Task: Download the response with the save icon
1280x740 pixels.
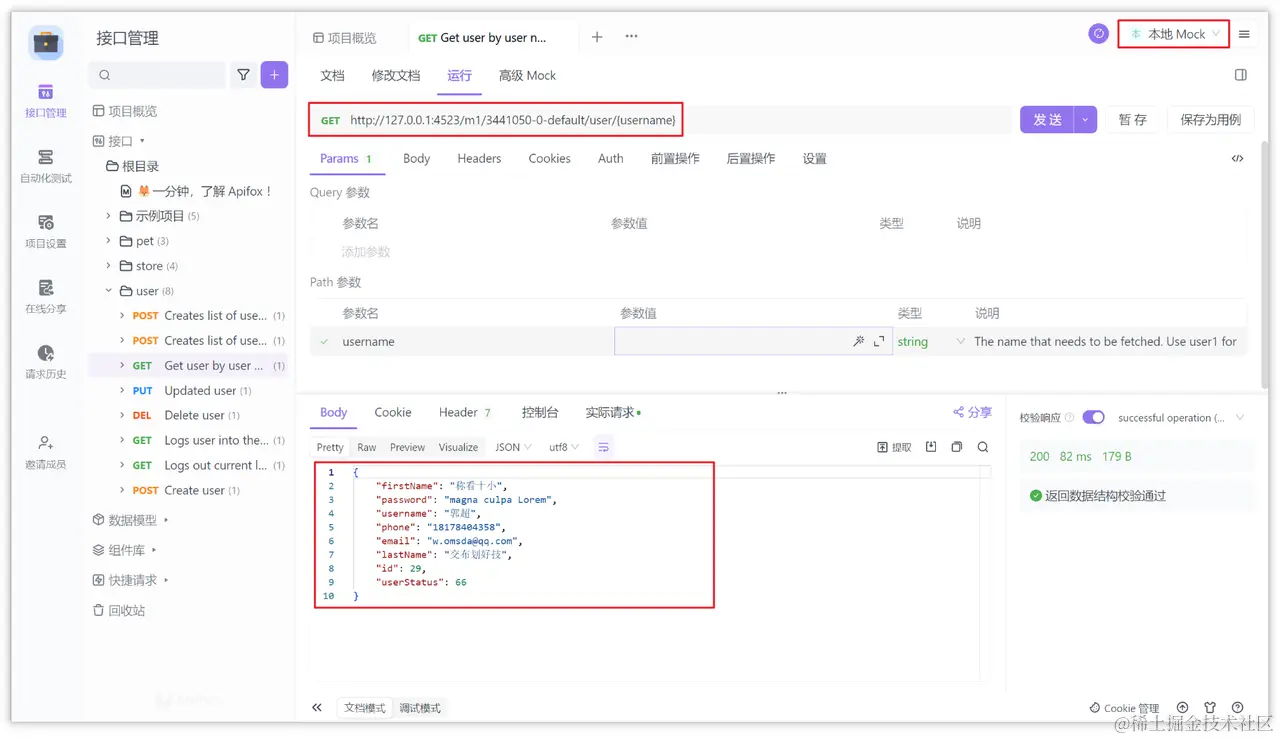Action: [931, 447]
